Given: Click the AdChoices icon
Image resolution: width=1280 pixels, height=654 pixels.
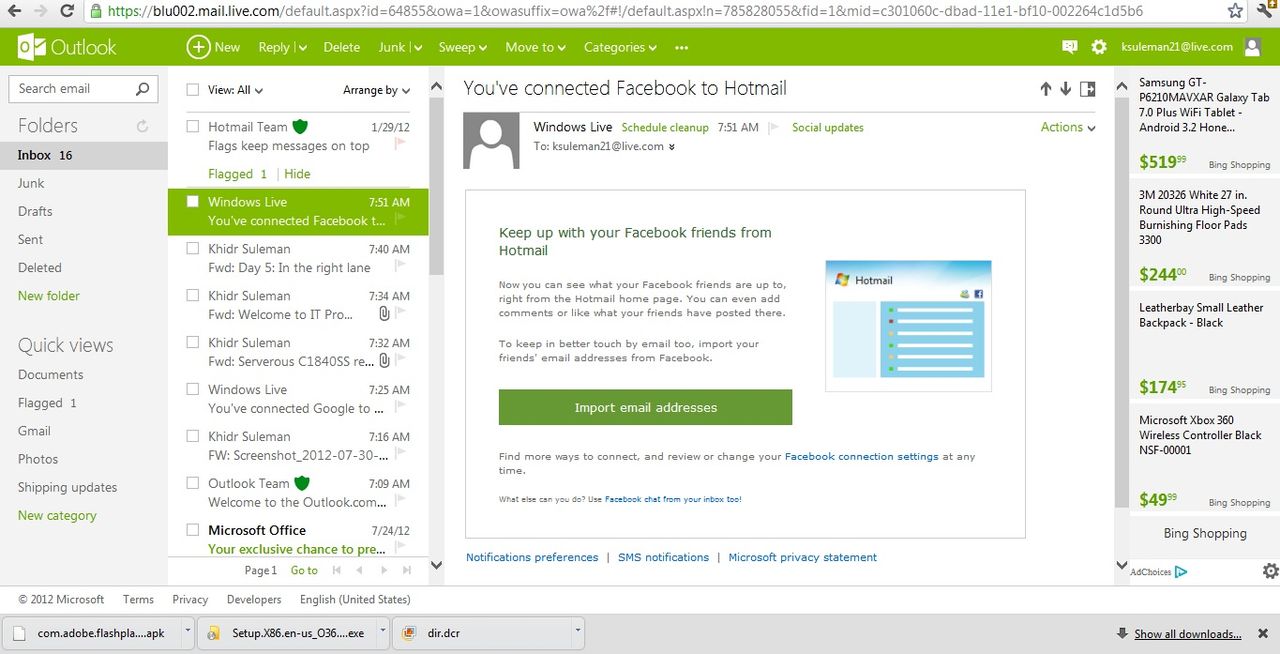Looking at the screenshot, I should (1181, 572).
